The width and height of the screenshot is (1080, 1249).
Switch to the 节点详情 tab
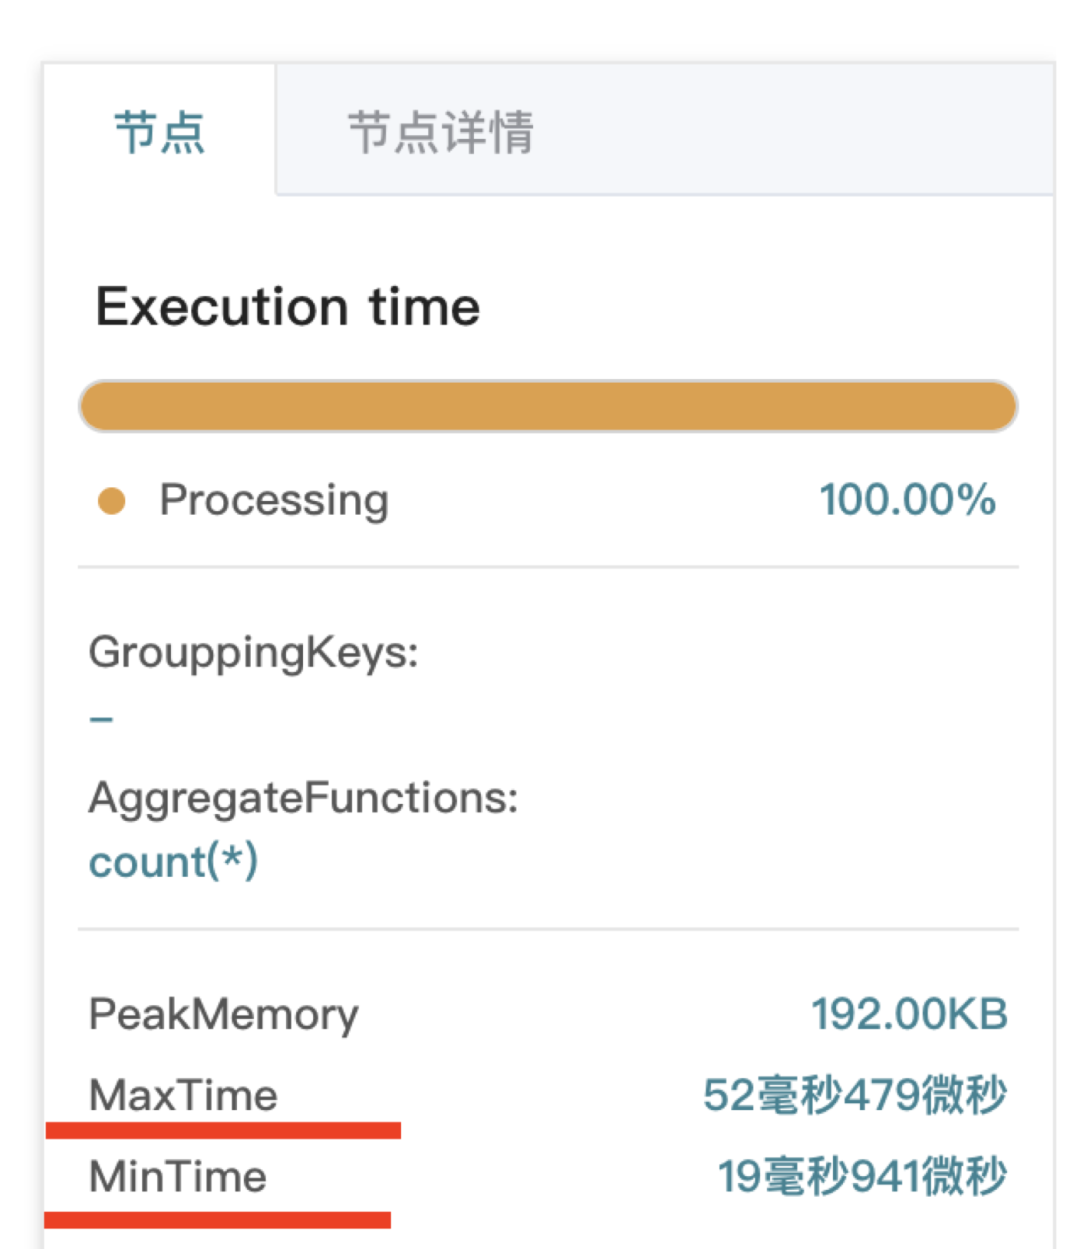pos(440,132)
